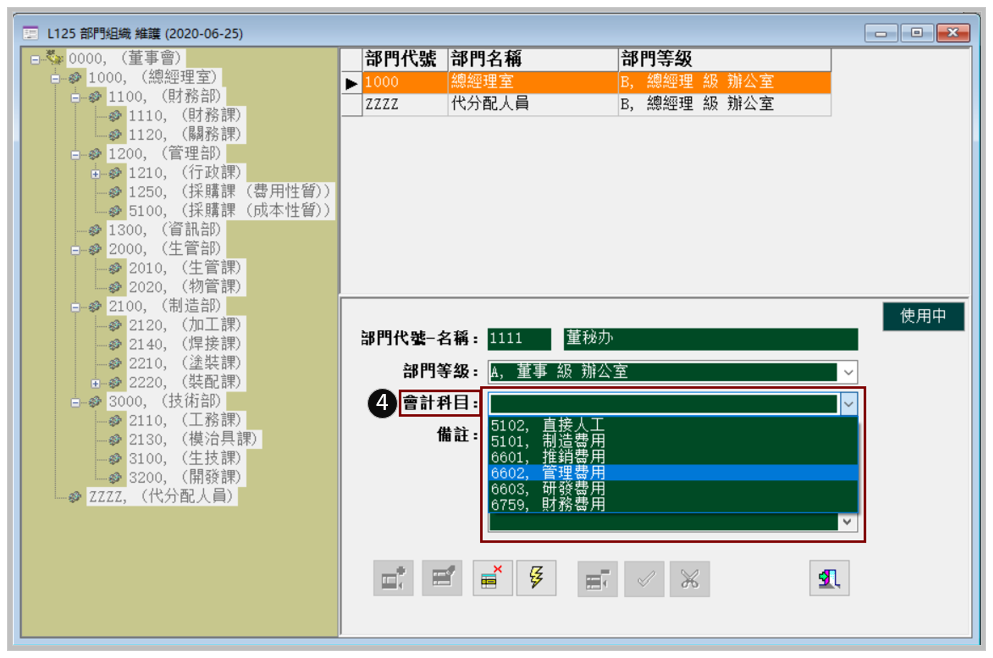Click the lightning bolt refresh icon

pyautogui.click(x=536, y=578)
